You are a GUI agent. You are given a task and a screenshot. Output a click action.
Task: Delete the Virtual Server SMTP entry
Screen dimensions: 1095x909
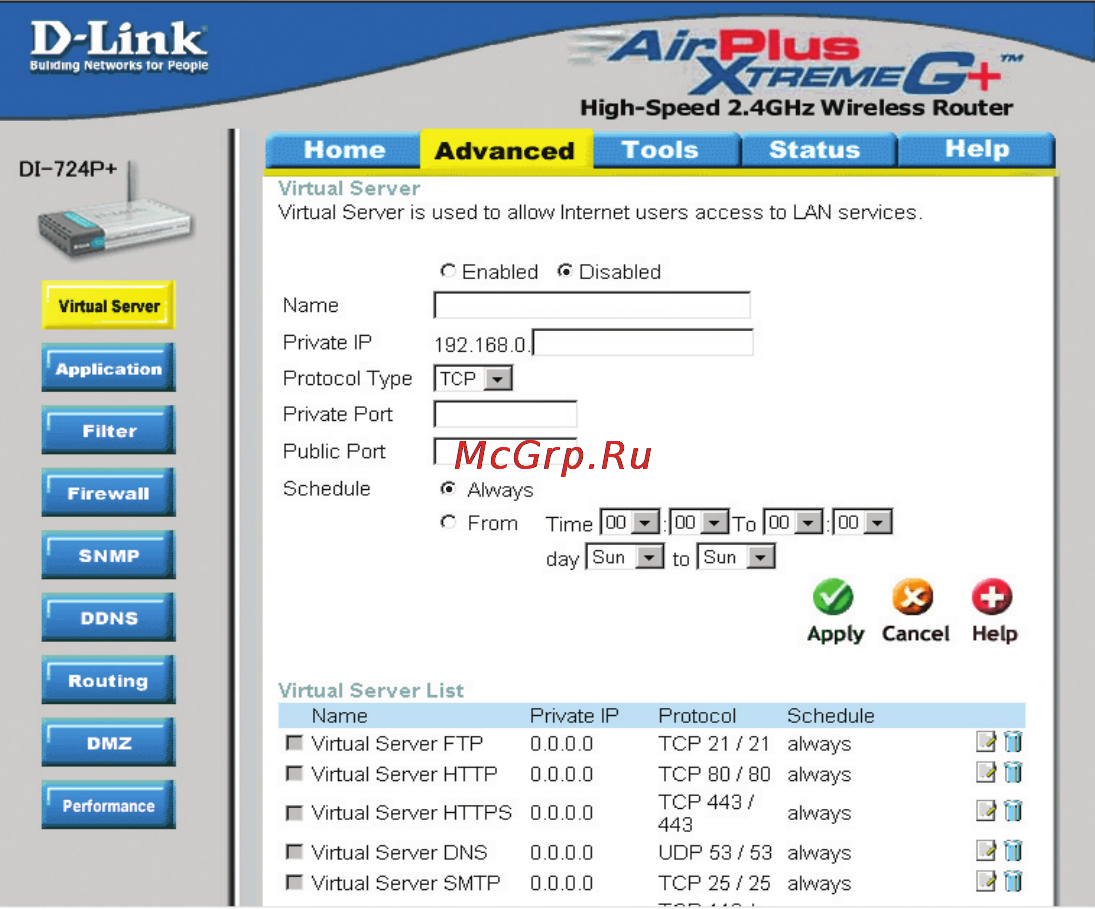[x=1013, y=881]
